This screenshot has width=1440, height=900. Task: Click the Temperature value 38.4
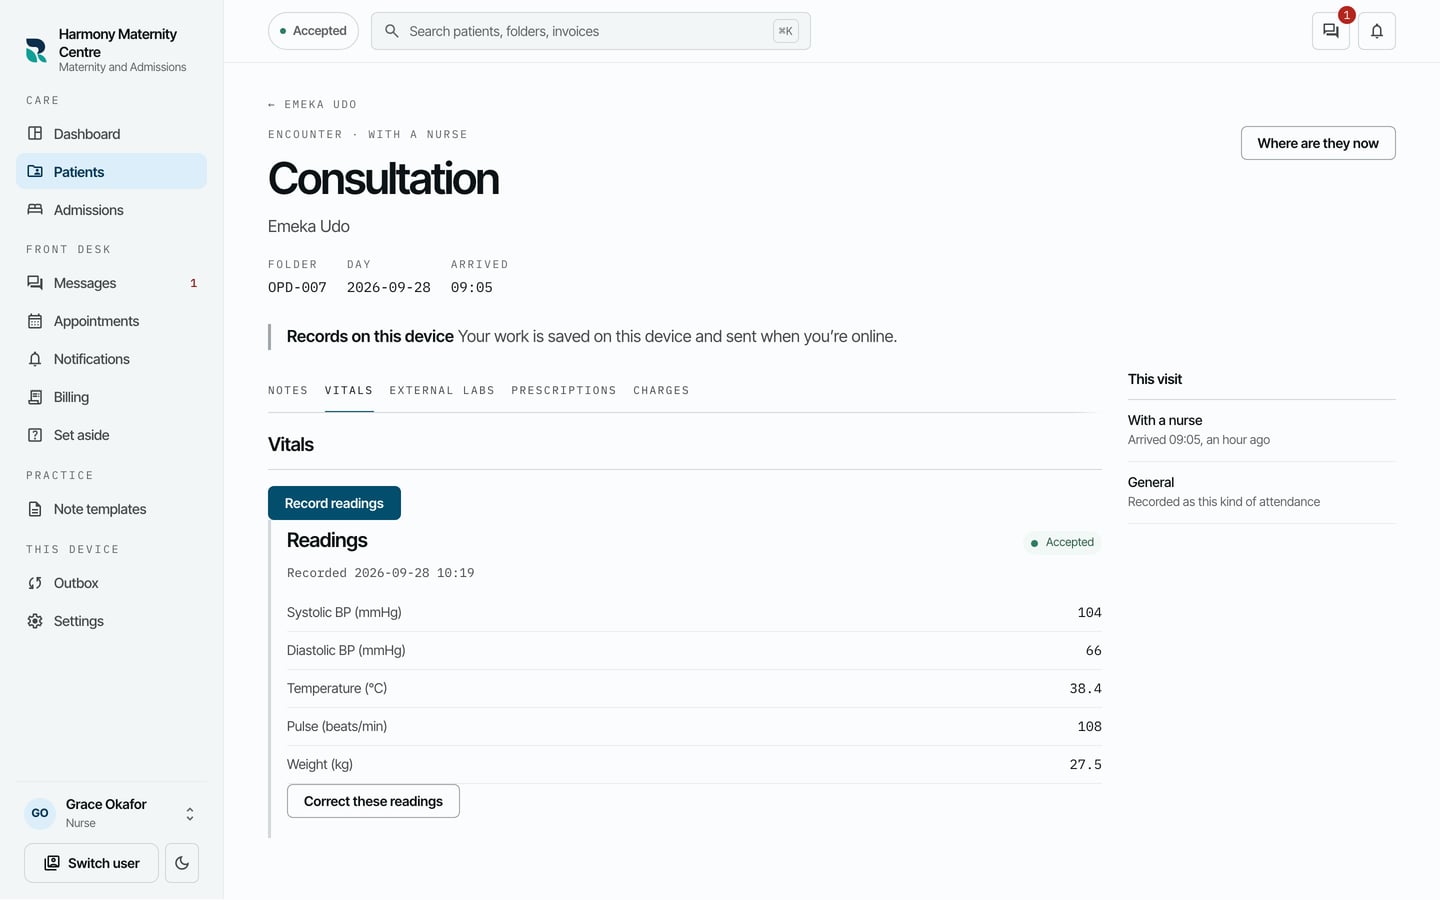click(1085, 689)
